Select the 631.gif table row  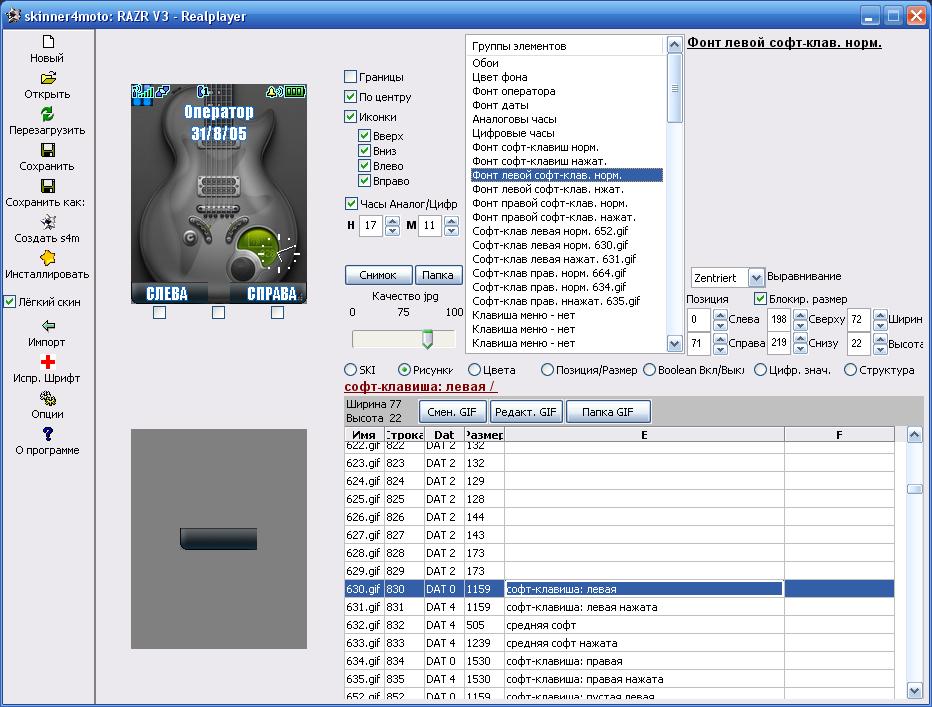619,607
